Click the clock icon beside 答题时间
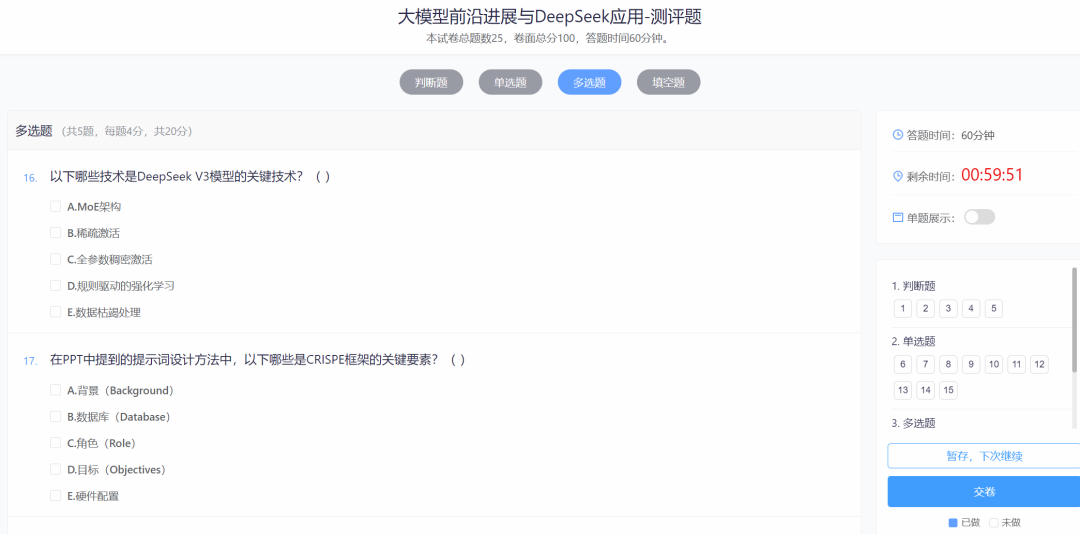1080x534 pixels. 897,134
